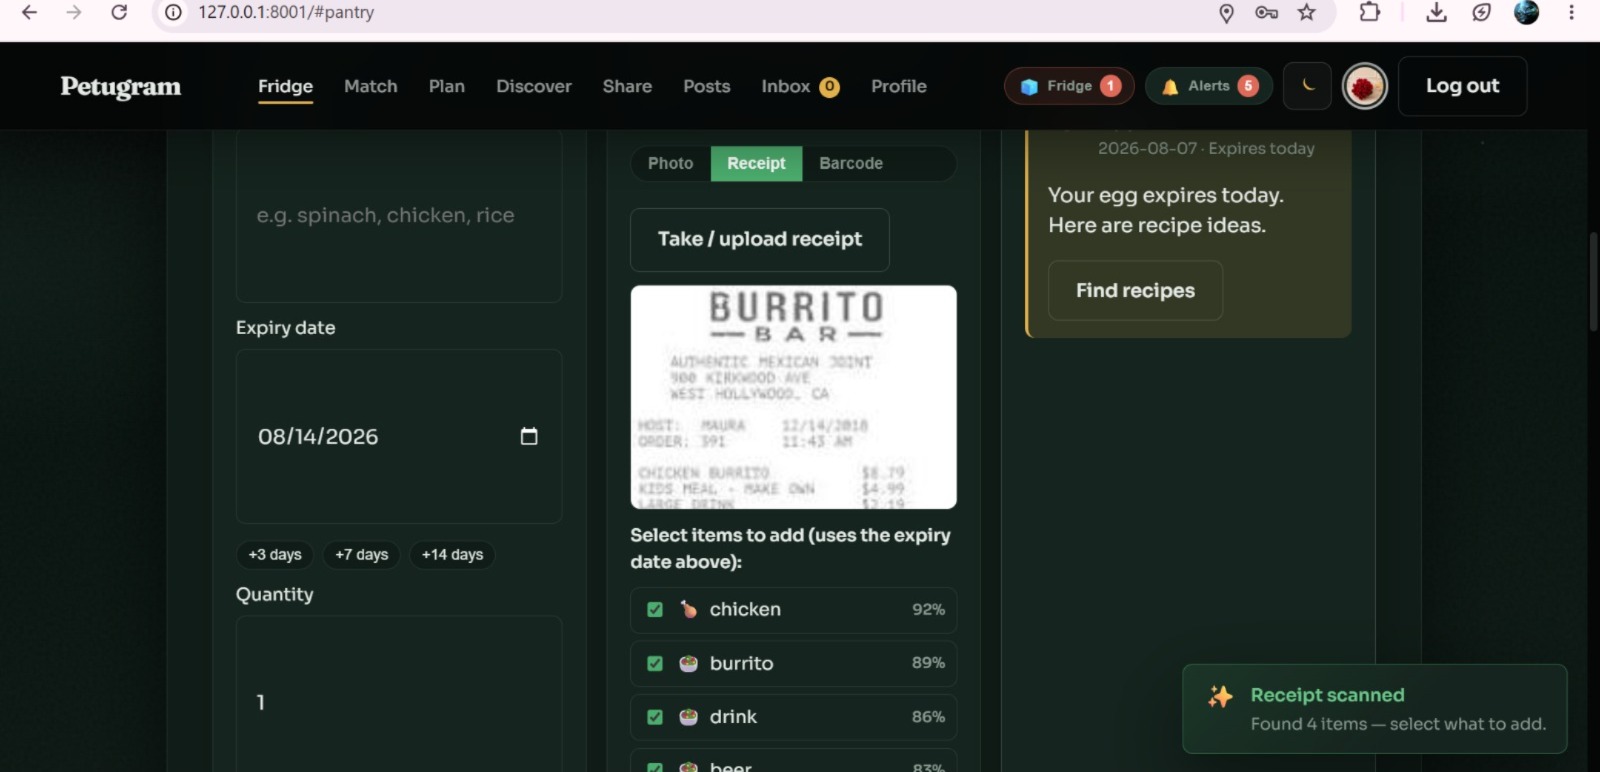Open the browser three-dot menu
The height and width of the screenshot is (772, 1600).
1572,12
